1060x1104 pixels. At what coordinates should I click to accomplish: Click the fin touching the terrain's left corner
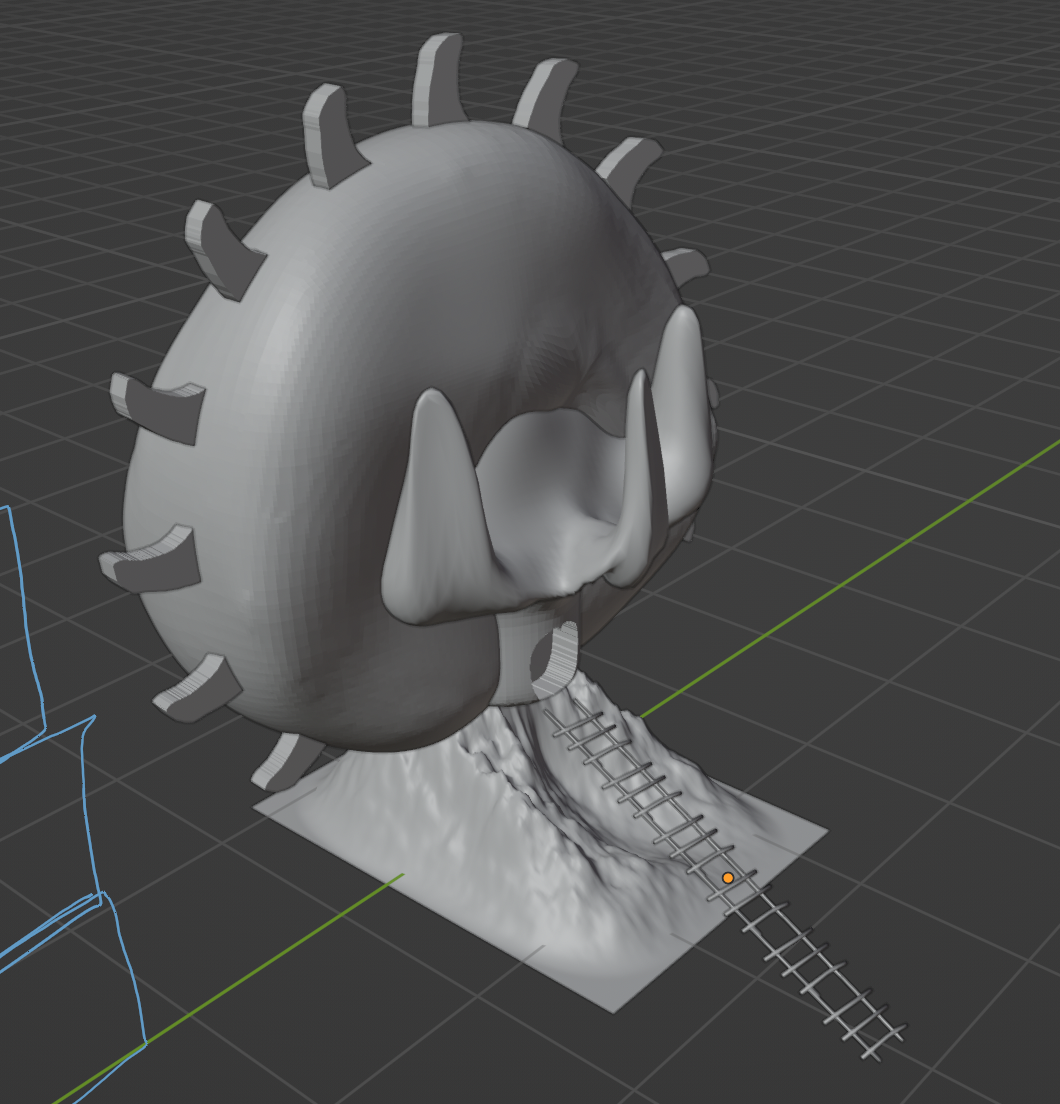point(285,762)
